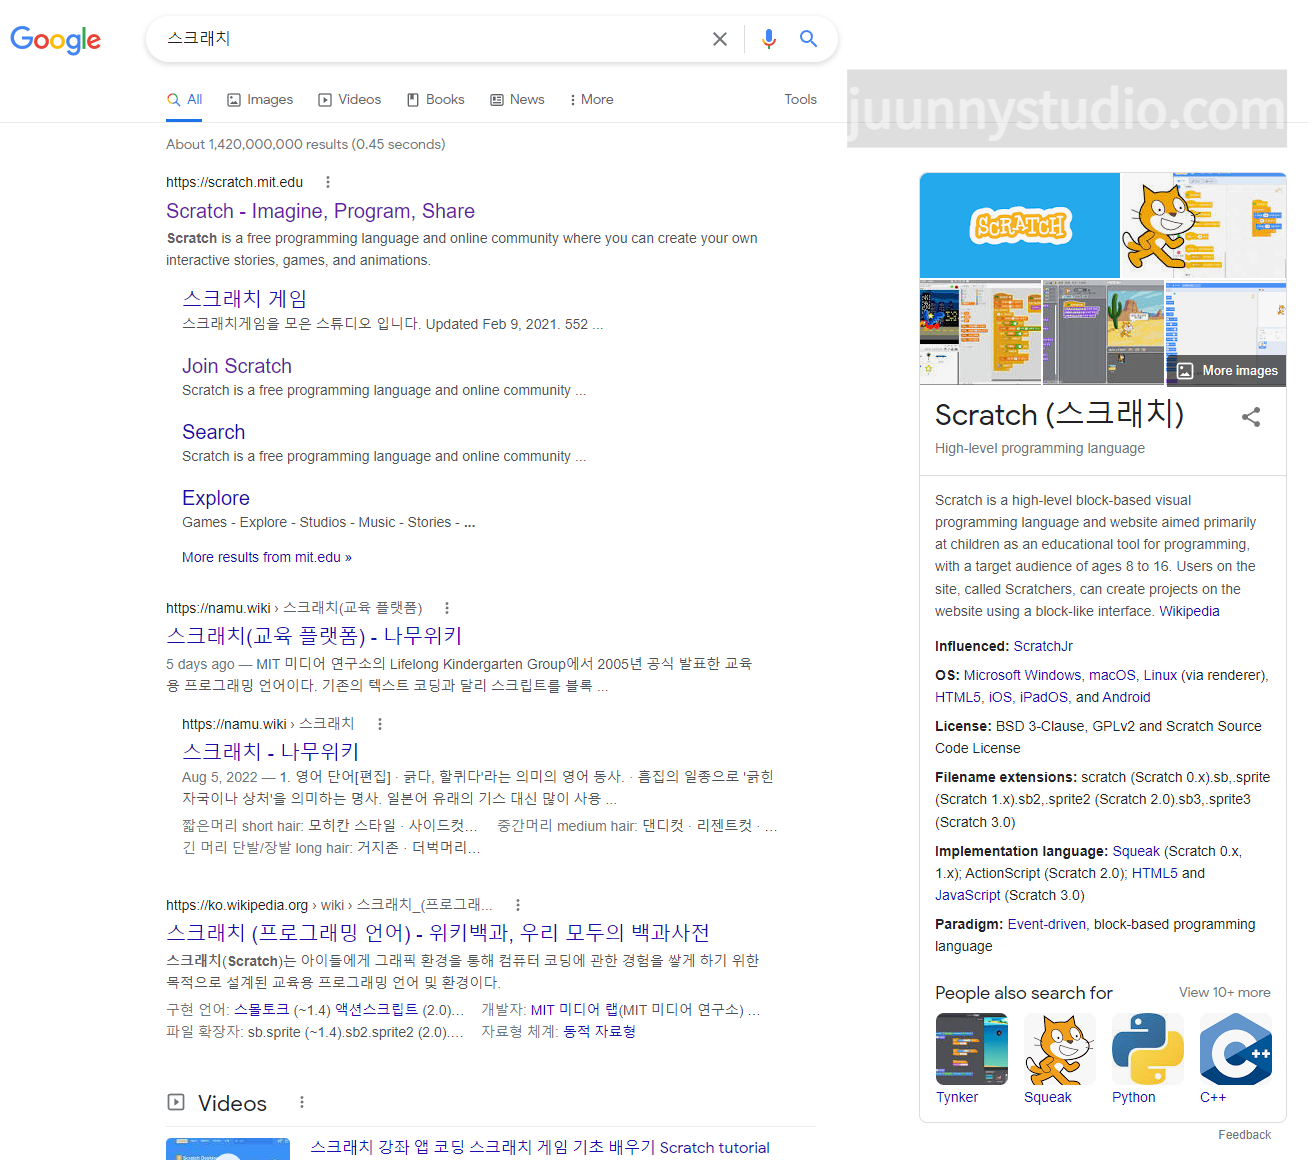Screen dimensions: 1308x1160
Task: Expand the More search categories menu
Action: pos(591,100)
